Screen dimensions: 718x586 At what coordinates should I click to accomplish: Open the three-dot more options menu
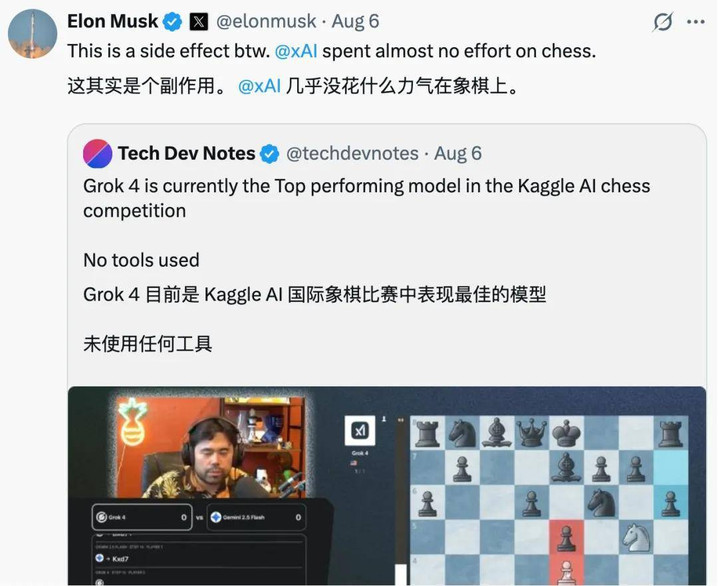tap(696, 22)
